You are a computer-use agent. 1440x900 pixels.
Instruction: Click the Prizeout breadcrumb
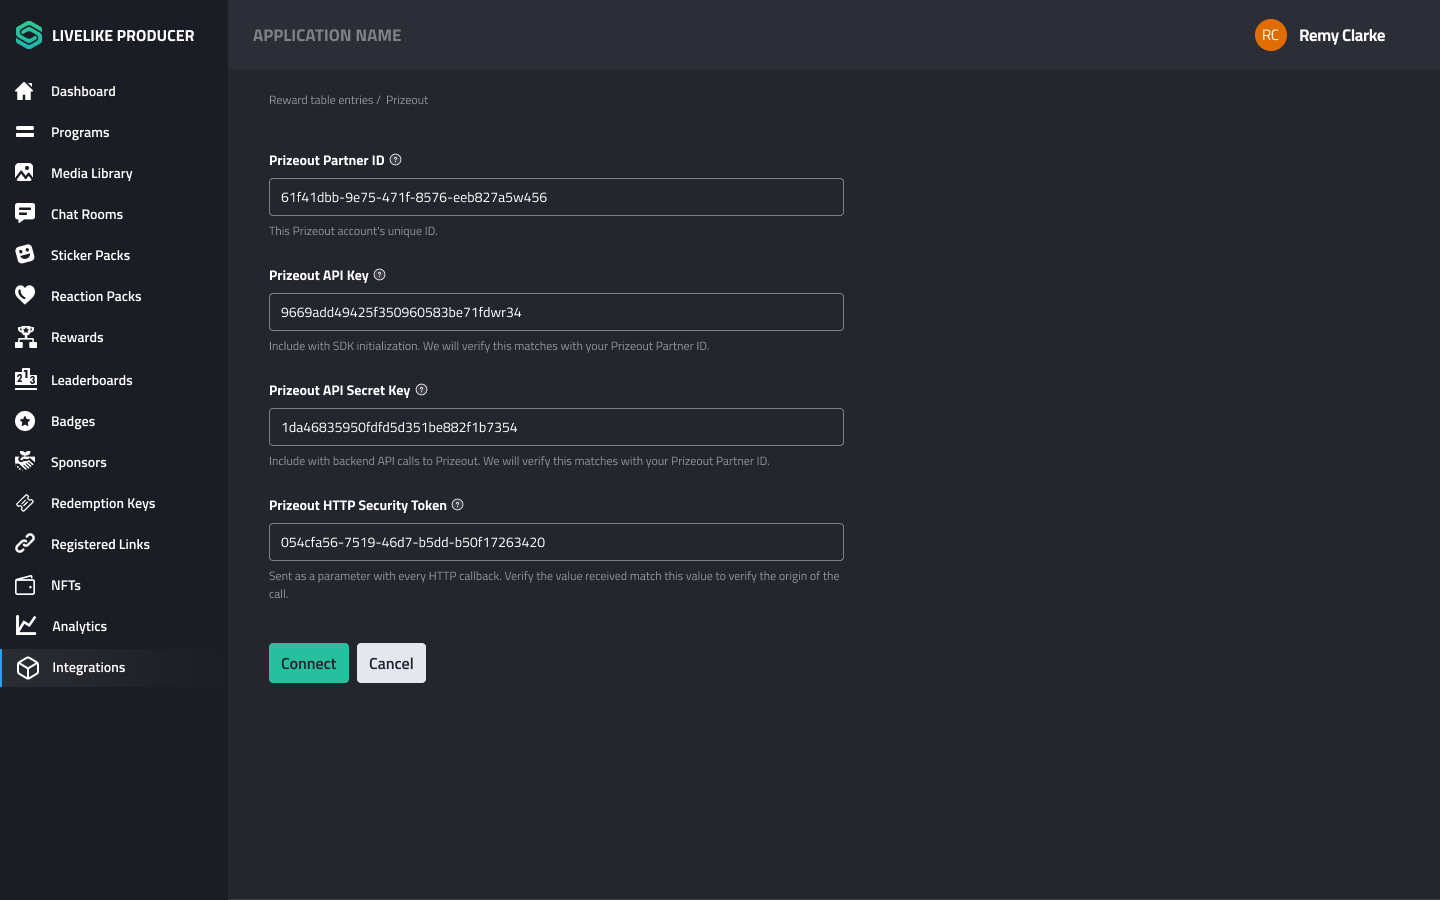[407, 100]
